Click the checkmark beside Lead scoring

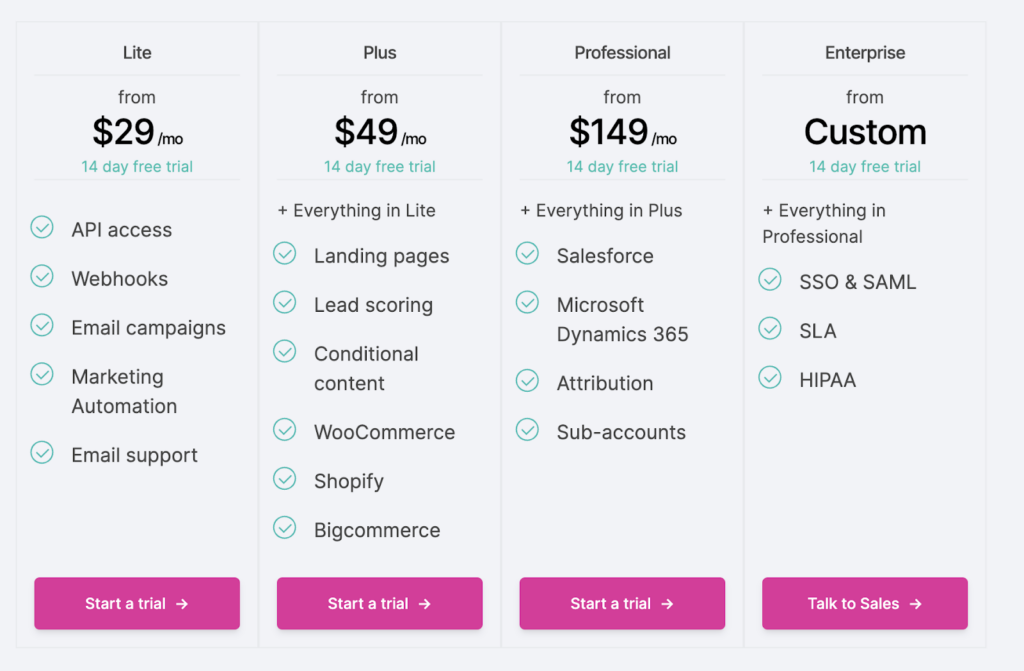[285, 303]
